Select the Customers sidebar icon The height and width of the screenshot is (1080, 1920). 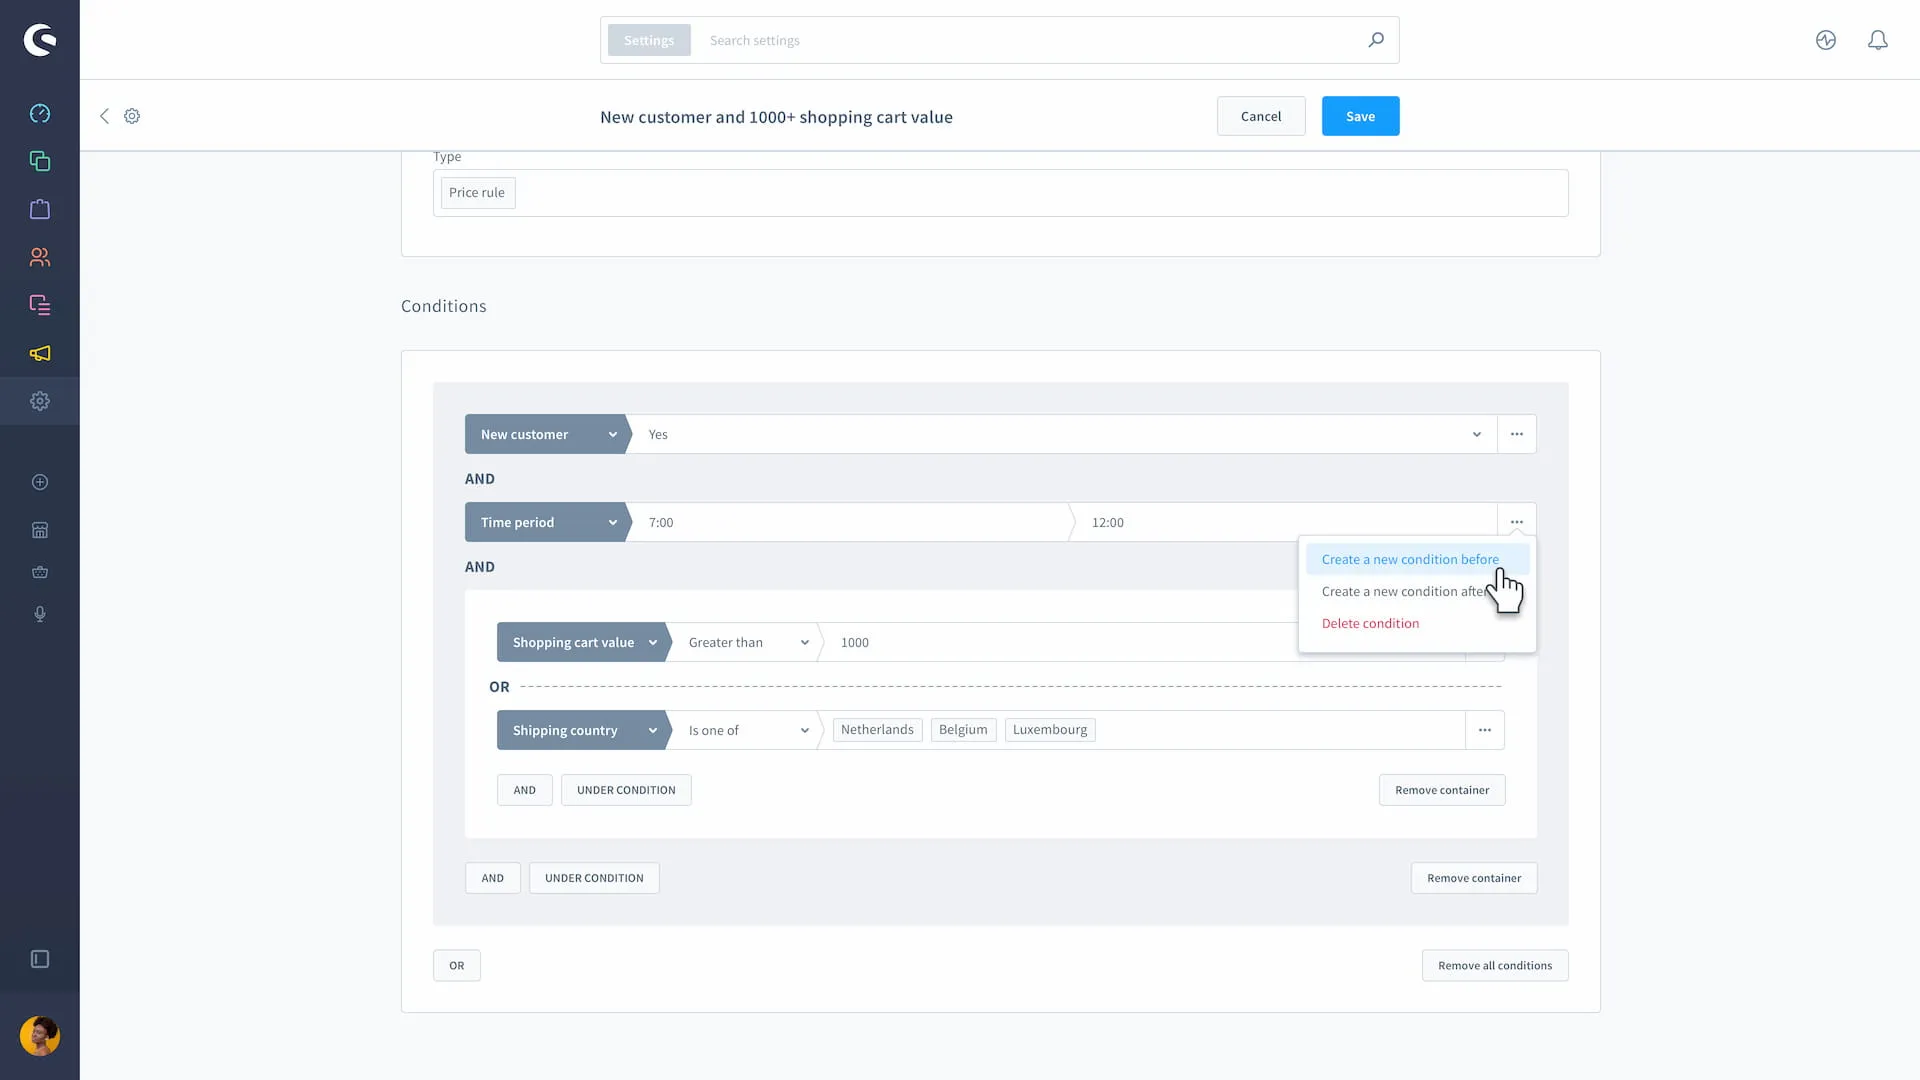pos(40,257)
